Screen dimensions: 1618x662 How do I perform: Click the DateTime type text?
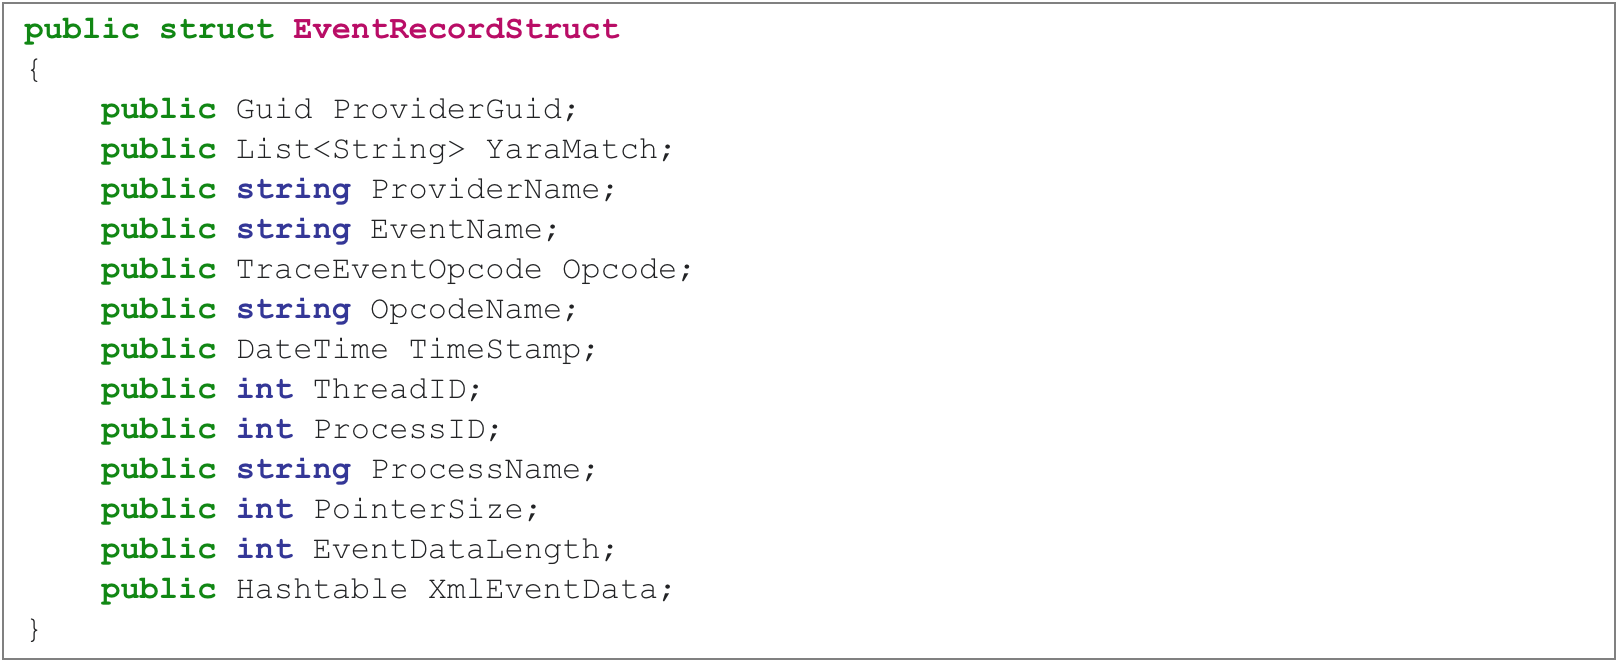(x=312, y=349)
